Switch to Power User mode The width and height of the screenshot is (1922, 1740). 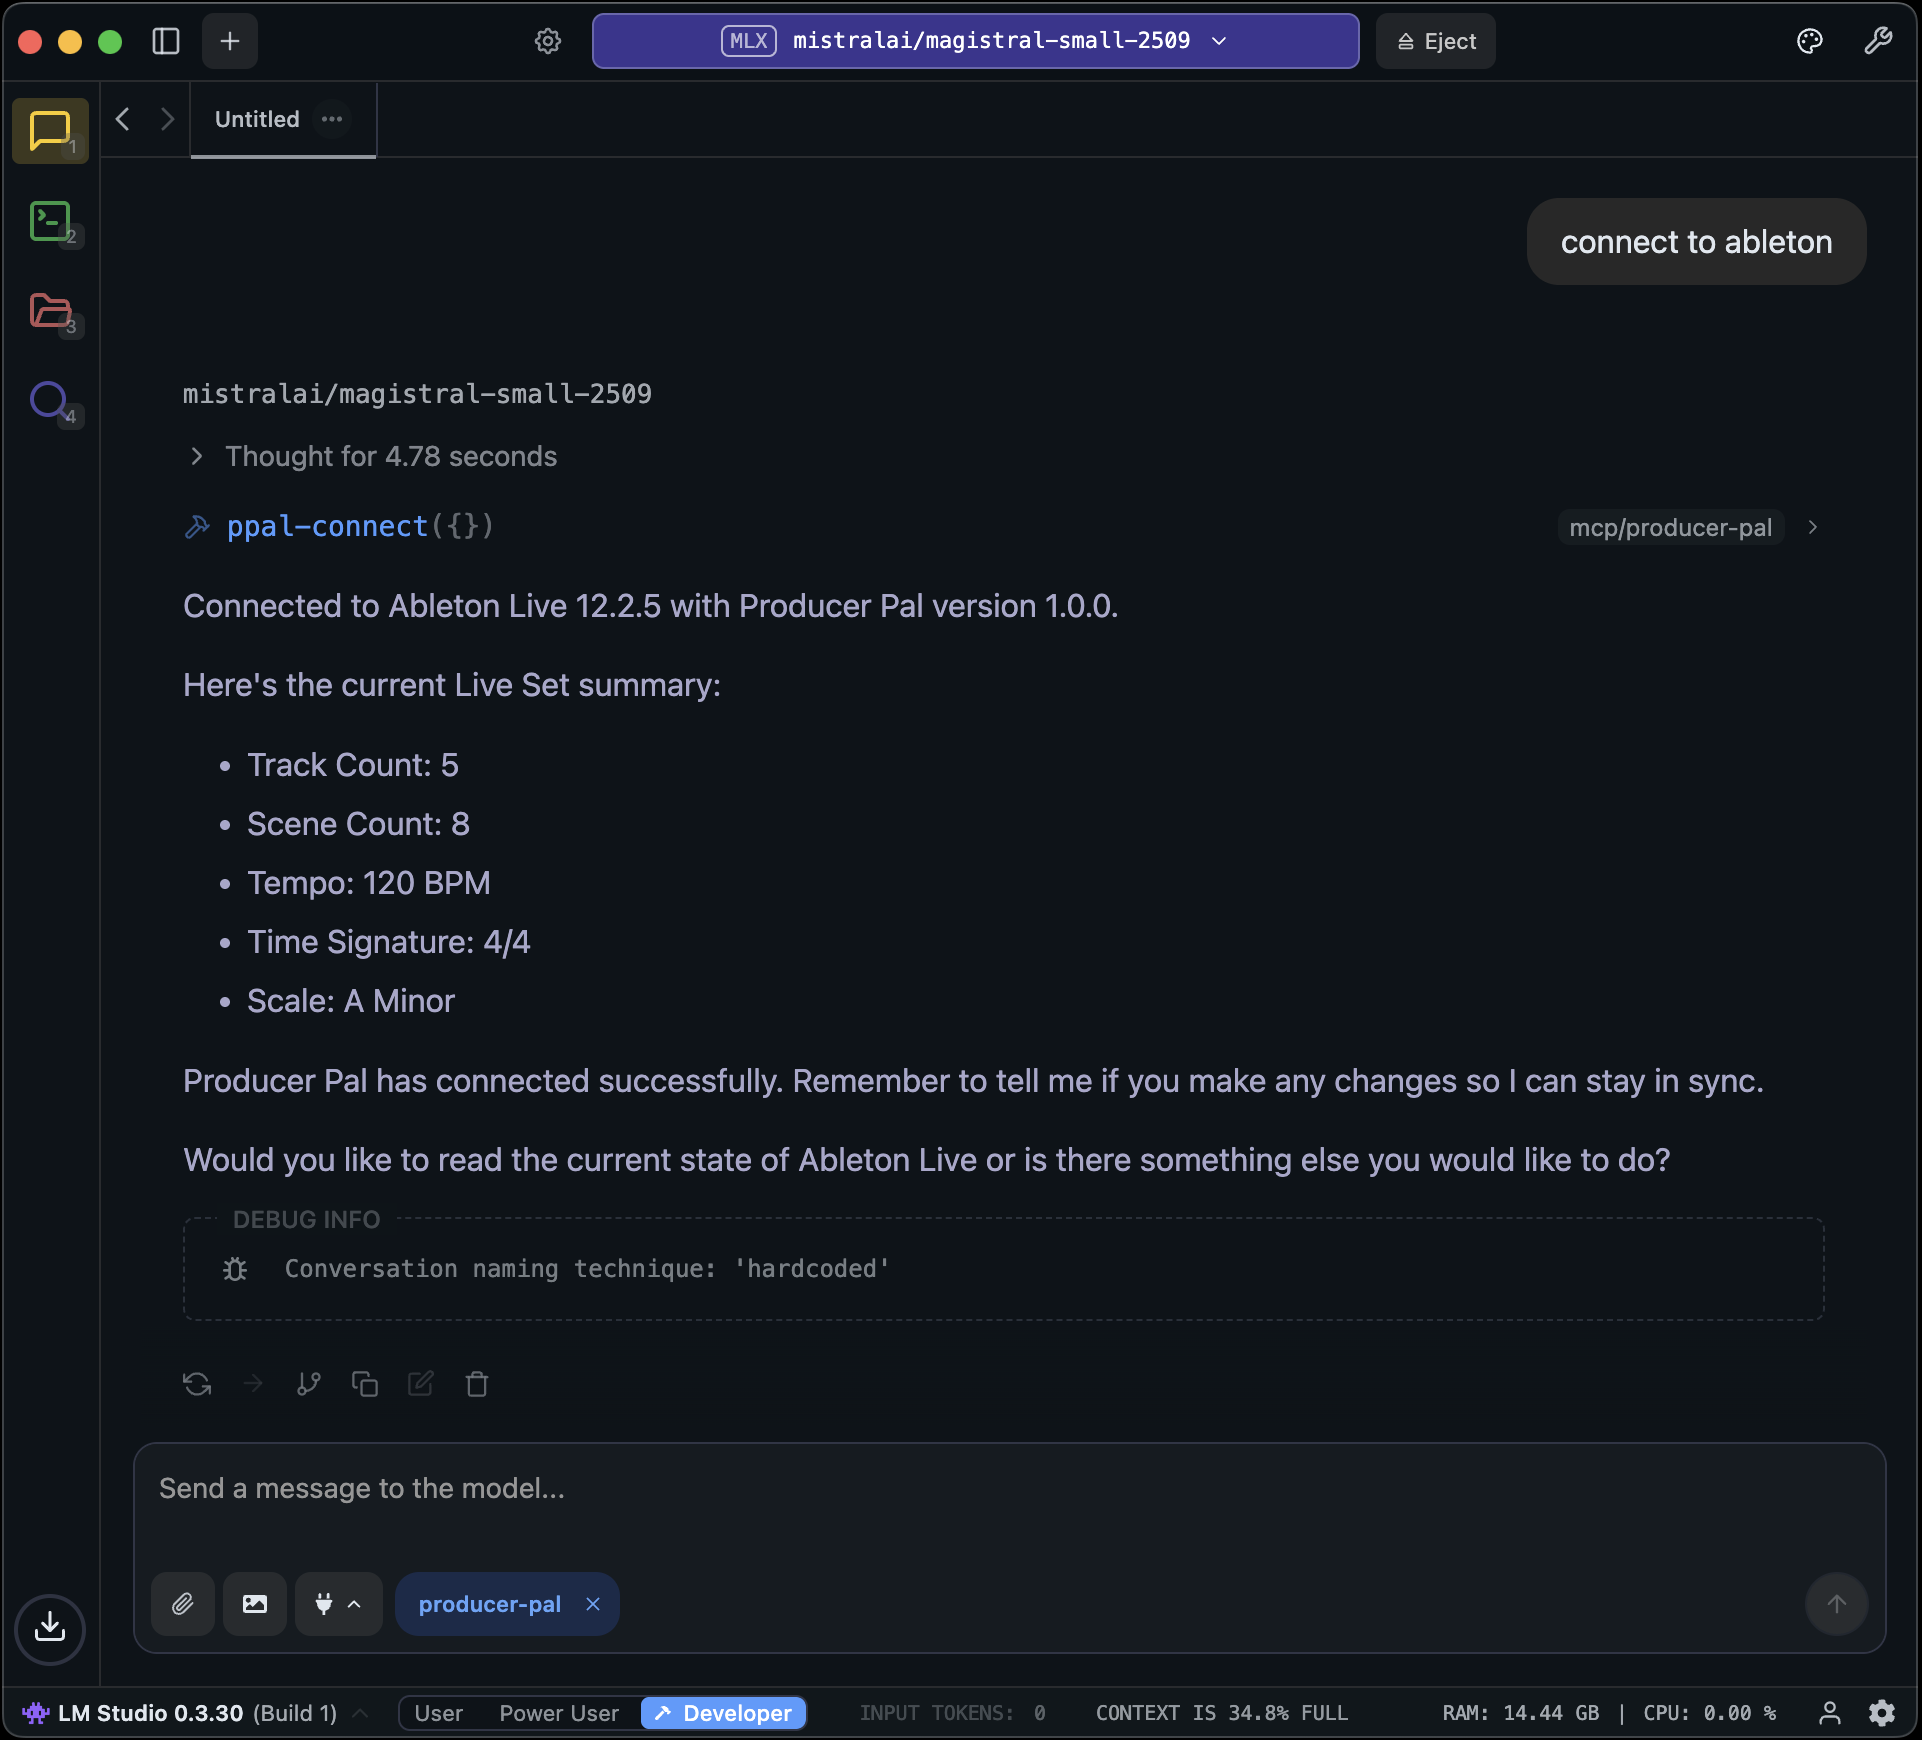(x=558, y=1712)
